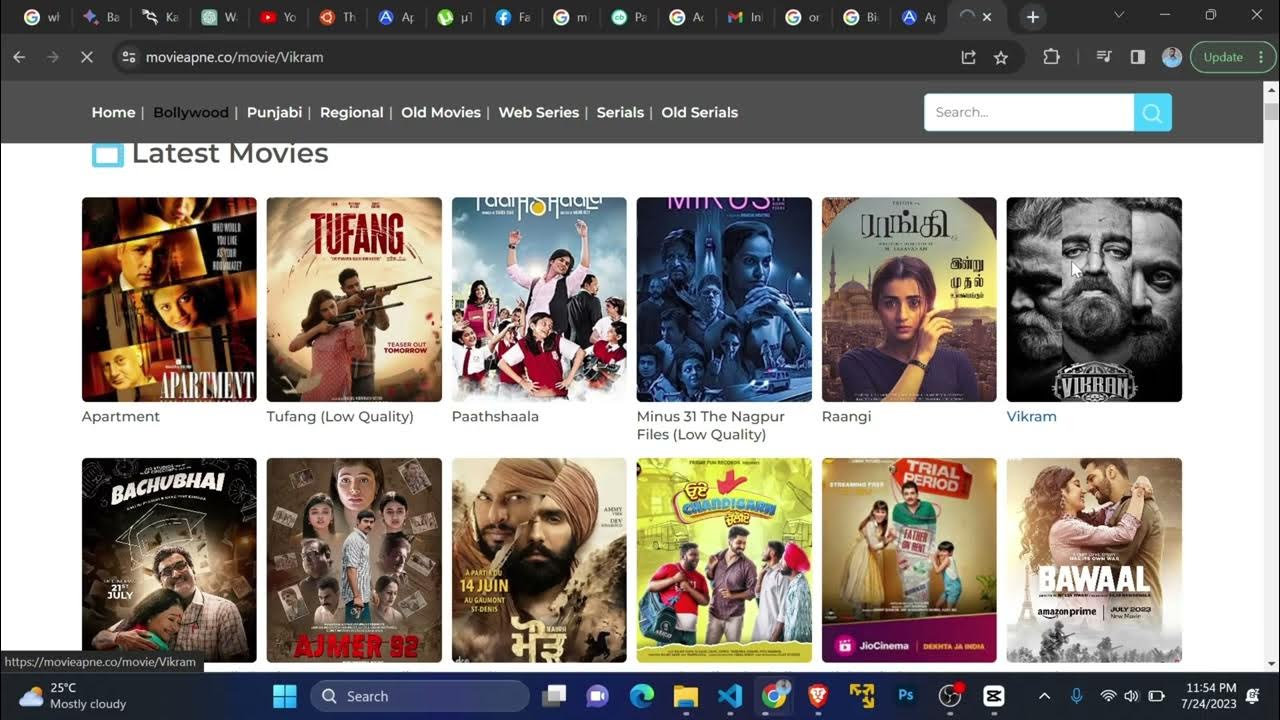This screenshot has height=720, width=1280.
Task: Launch Microsoft Edge from taskbar
Action: pos(641,696)
